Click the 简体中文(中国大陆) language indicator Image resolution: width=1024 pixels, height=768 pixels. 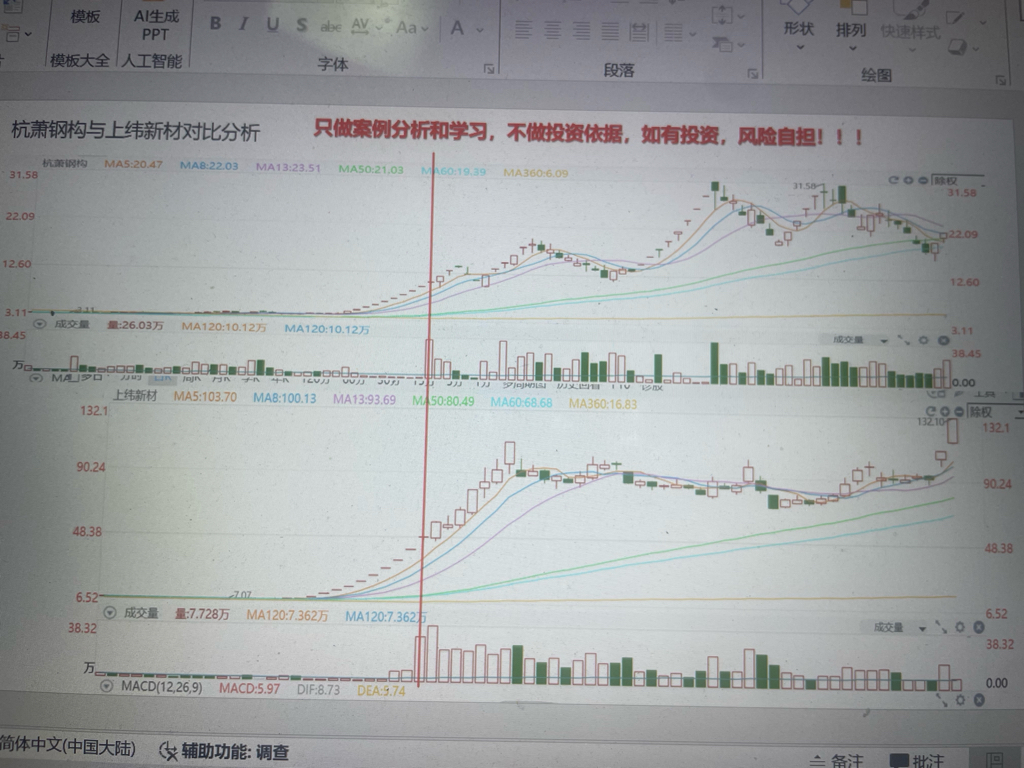coord(67,746)
